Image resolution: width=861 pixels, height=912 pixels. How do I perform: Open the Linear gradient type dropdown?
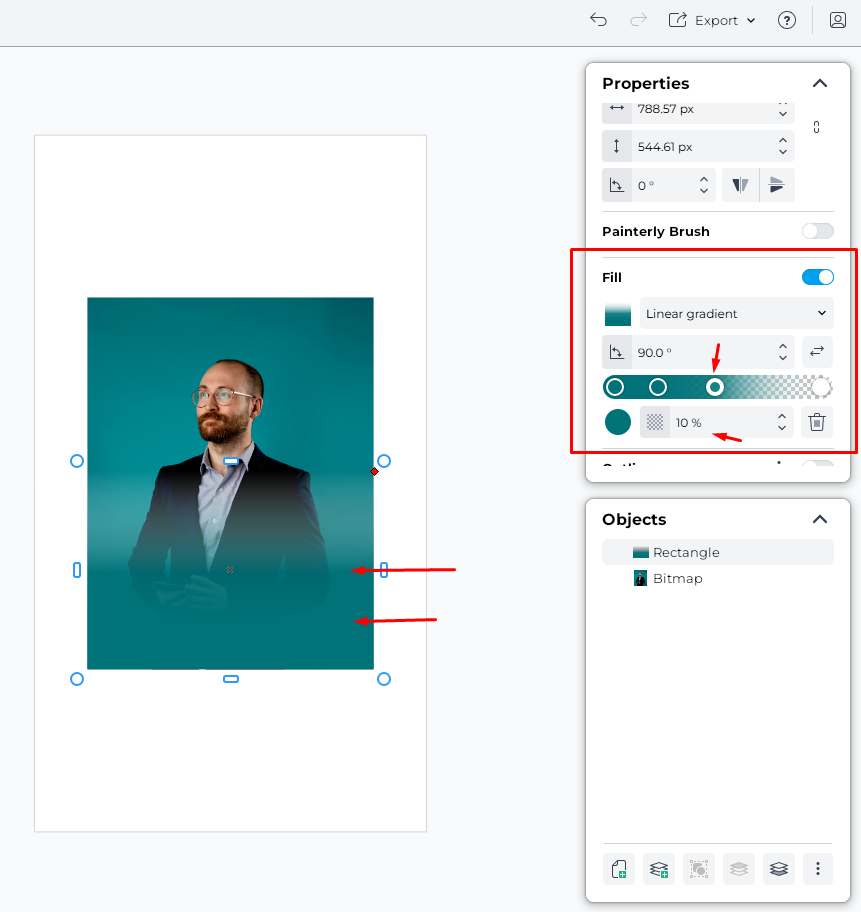[736, 313]
